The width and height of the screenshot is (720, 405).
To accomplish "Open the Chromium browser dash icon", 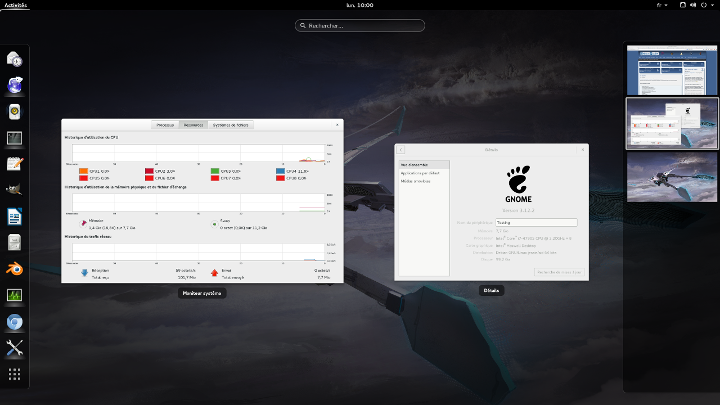I will (15, 322).
